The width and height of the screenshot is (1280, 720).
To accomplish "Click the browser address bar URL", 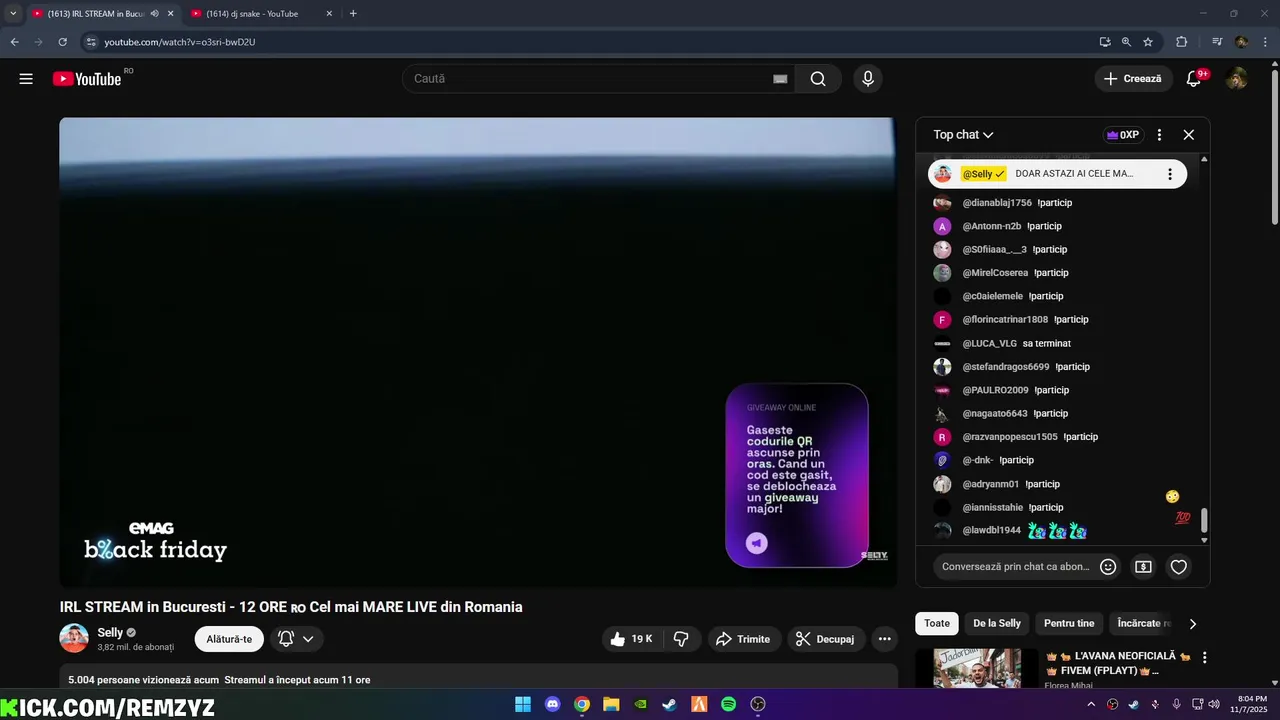I will tap(180, 42).
